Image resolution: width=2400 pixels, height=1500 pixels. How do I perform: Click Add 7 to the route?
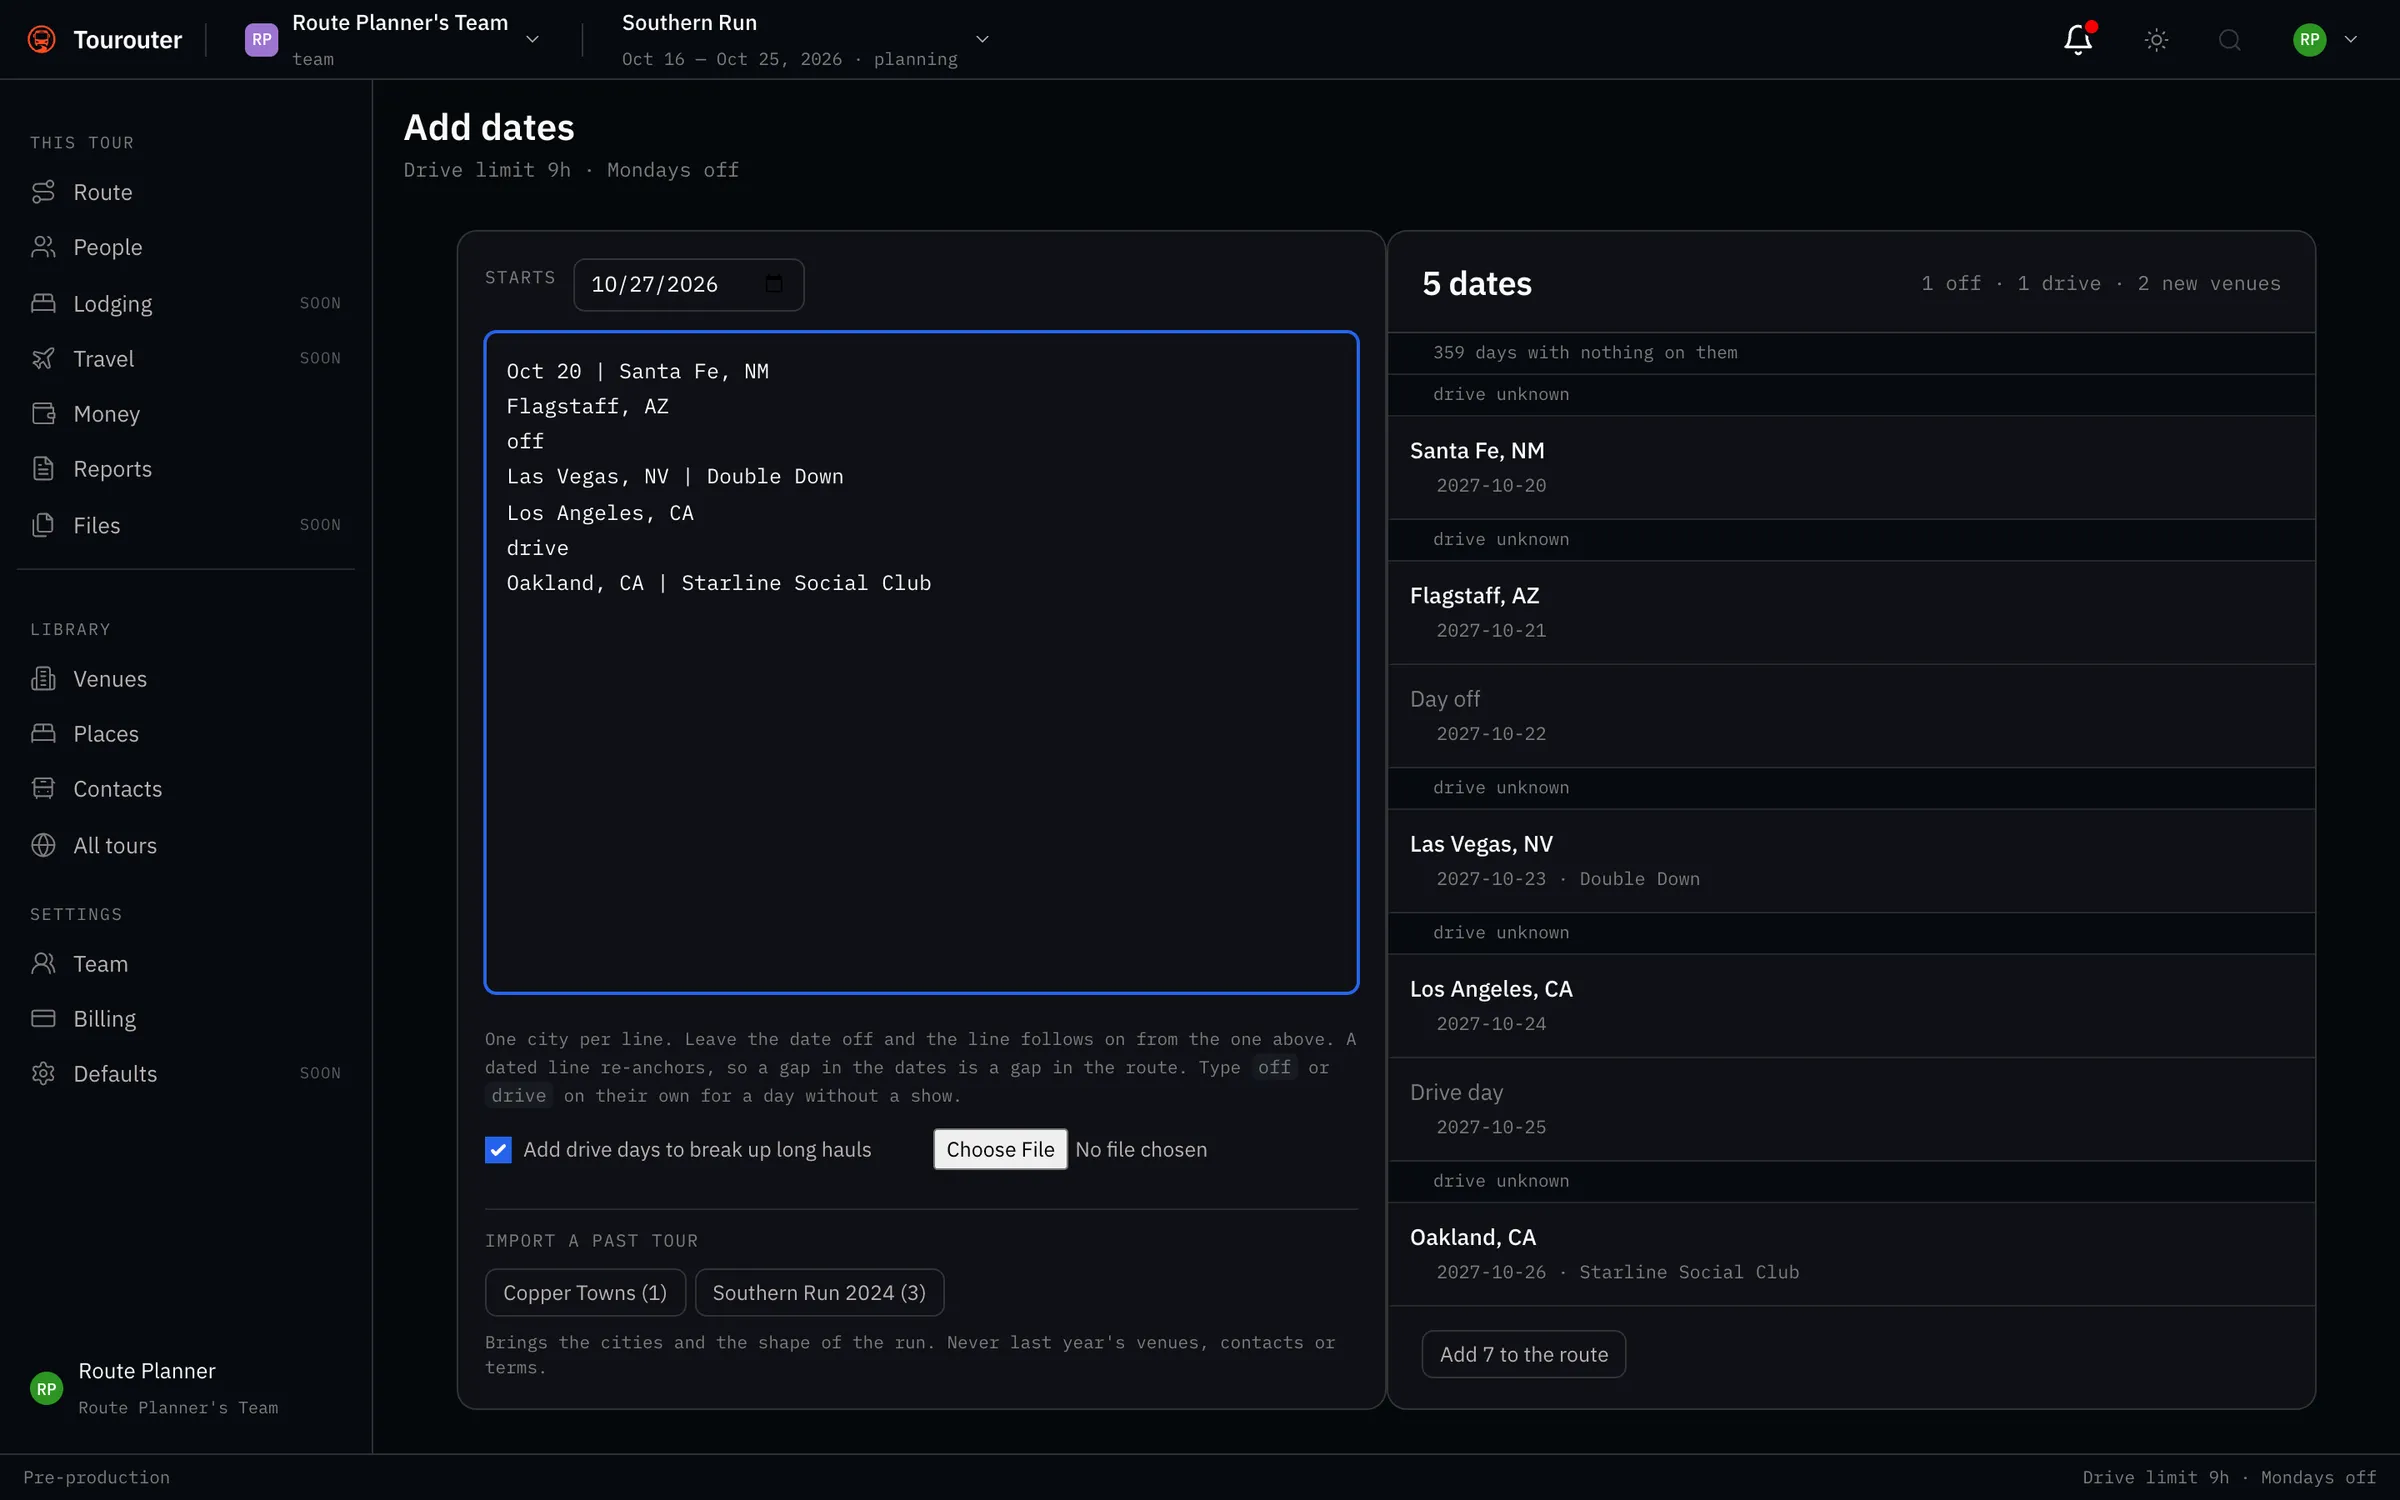click(1524, 1354)
